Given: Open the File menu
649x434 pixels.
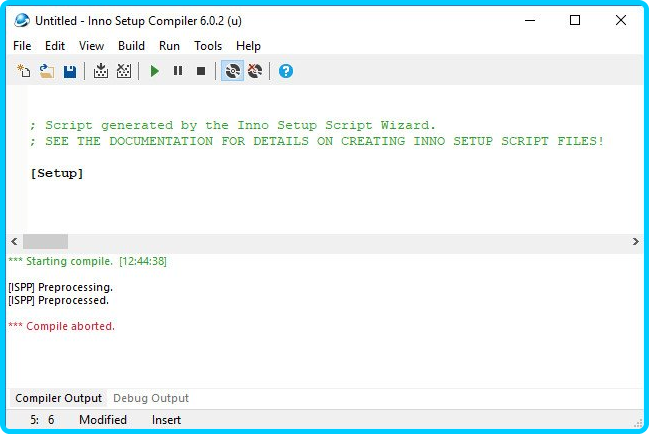Looking at the screenshot, I should (22, 46).
